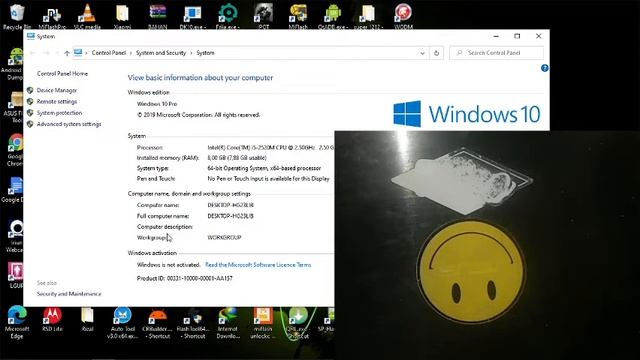Screen dimensions: 640x360
Task: Open Microsoft Edge desktop shortcut
Action: pyautogui.click(x=17, y=322)
